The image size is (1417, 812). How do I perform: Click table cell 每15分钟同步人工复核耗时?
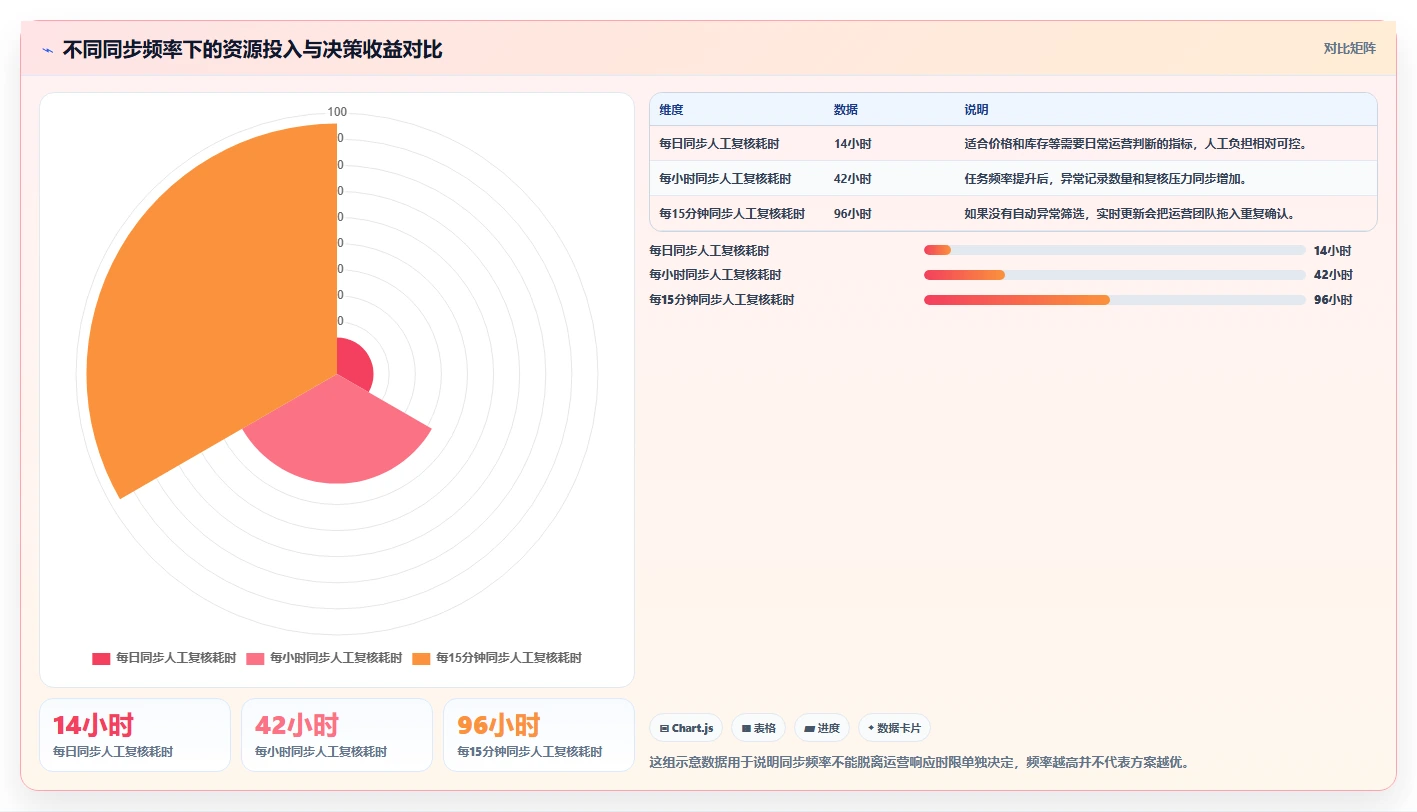click(732, 214)
